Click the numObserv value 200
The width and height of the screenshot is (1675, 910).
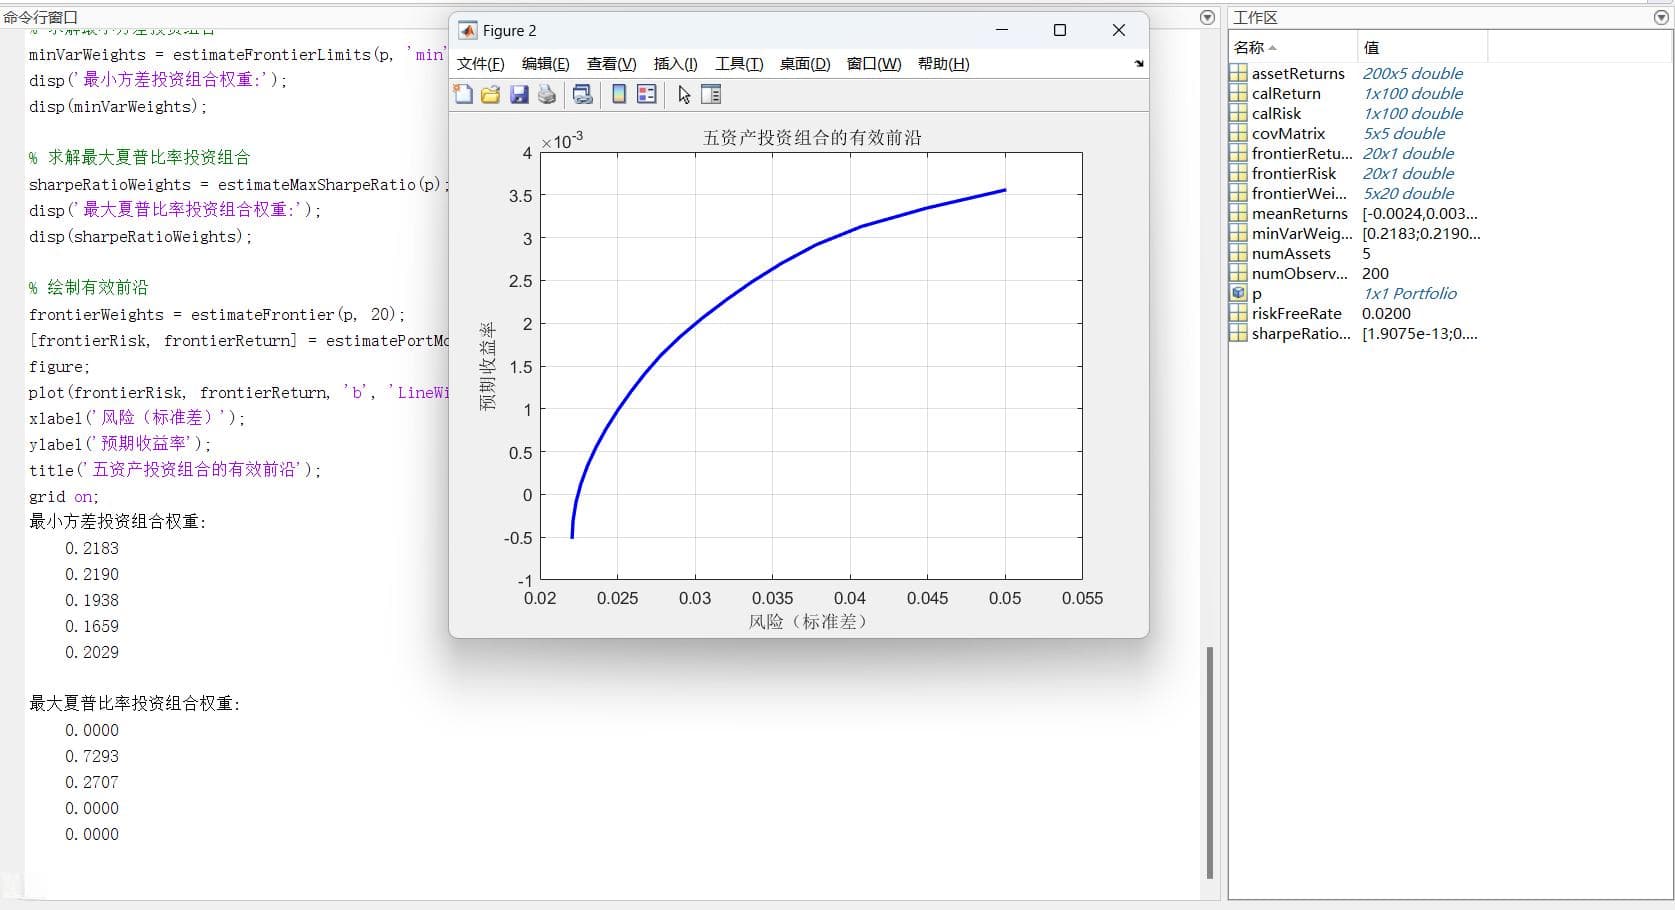pos(1375,273)
